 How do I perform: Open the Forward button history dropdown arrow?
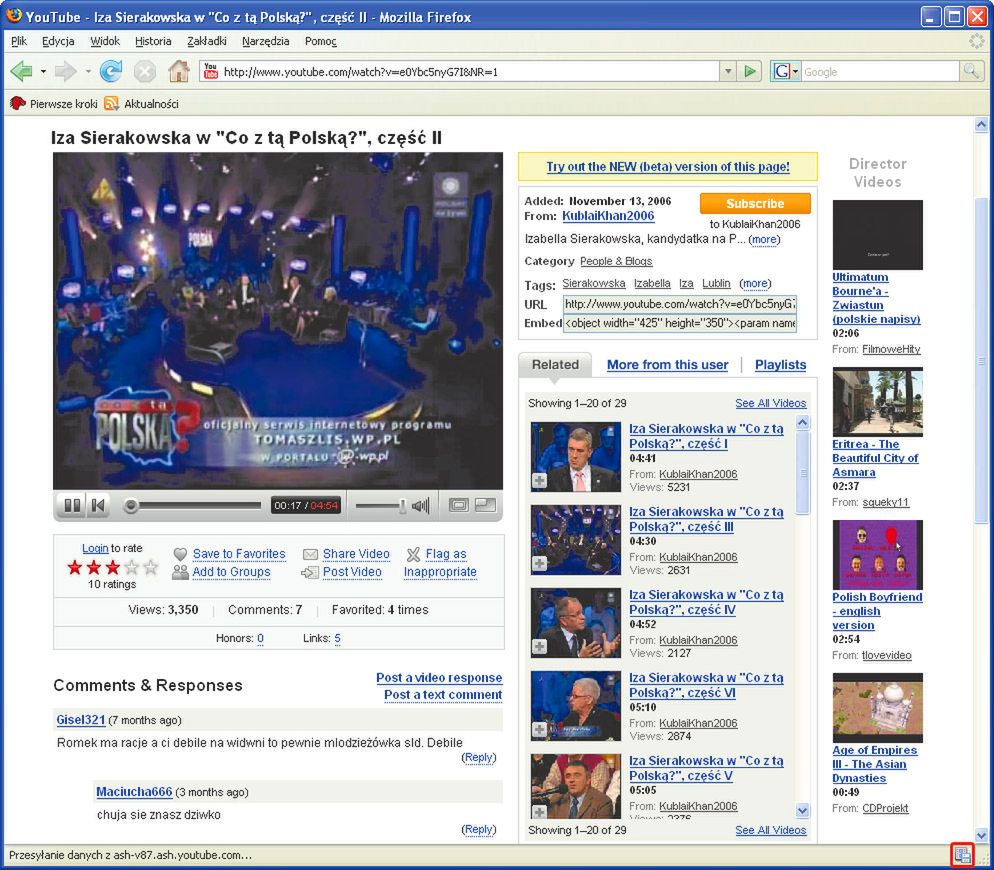[87, 72]
